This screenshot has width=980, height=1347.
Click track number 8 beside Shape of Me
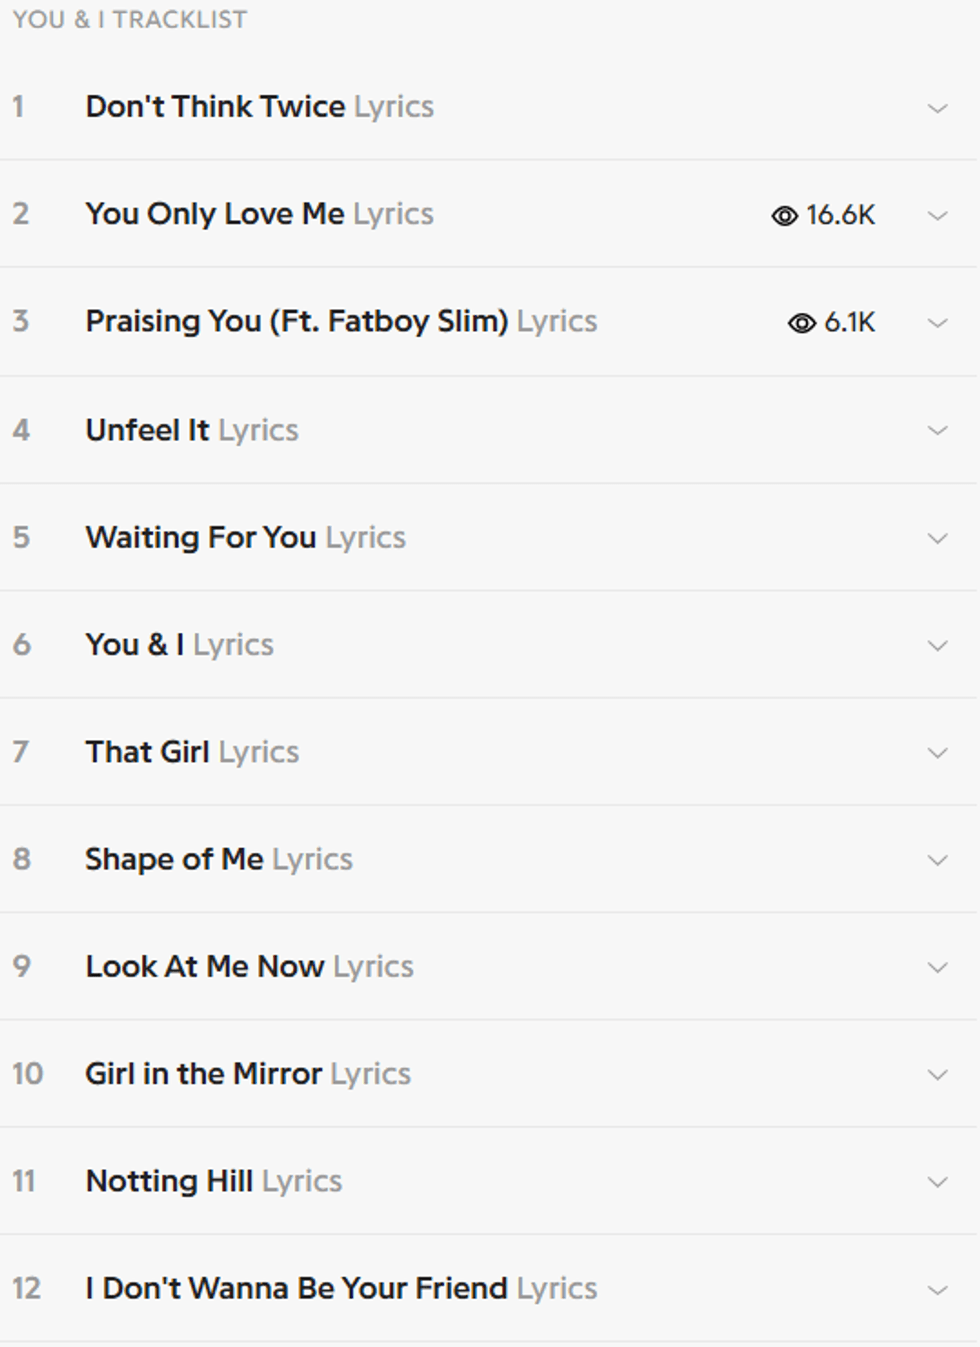click(21, 860)
